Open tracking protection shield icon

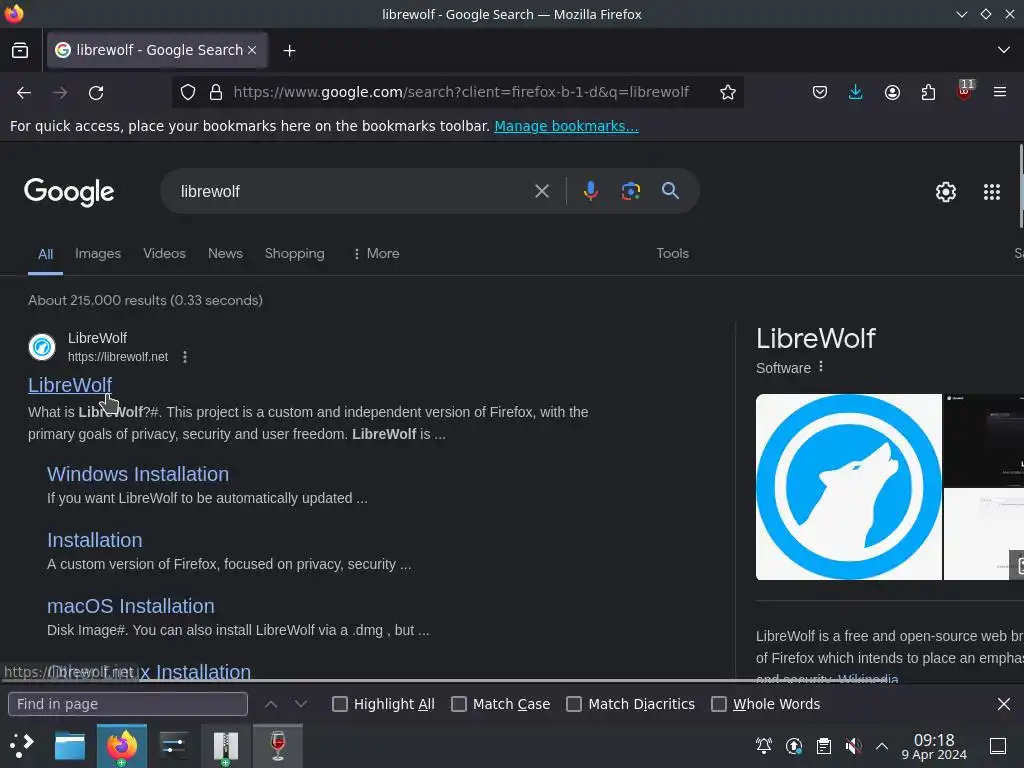188,93
